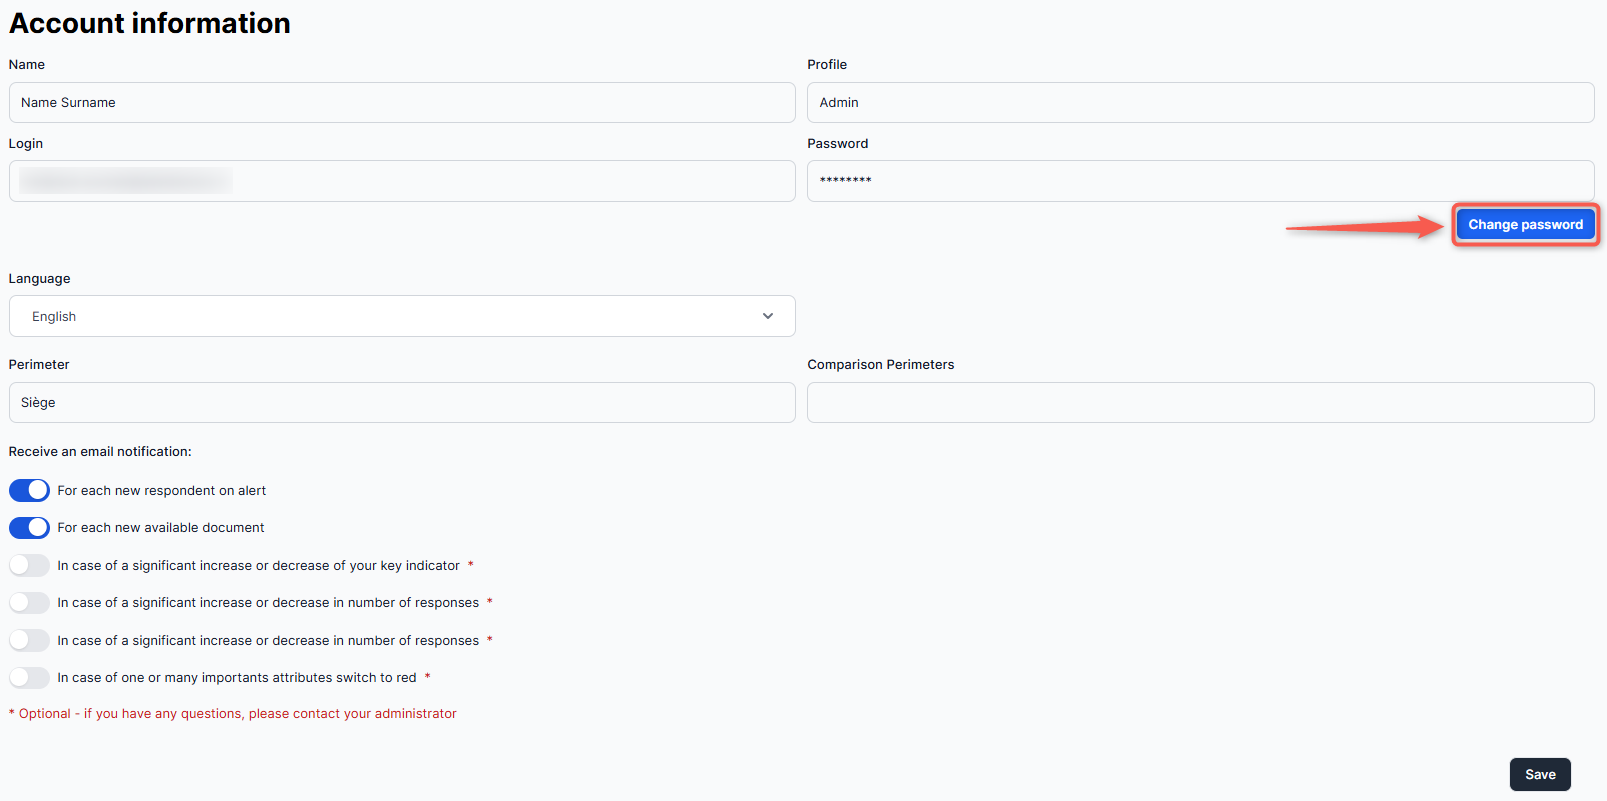1607x801 pixels.
Task: Turn off the new available document notification
Action: (29, 527)
